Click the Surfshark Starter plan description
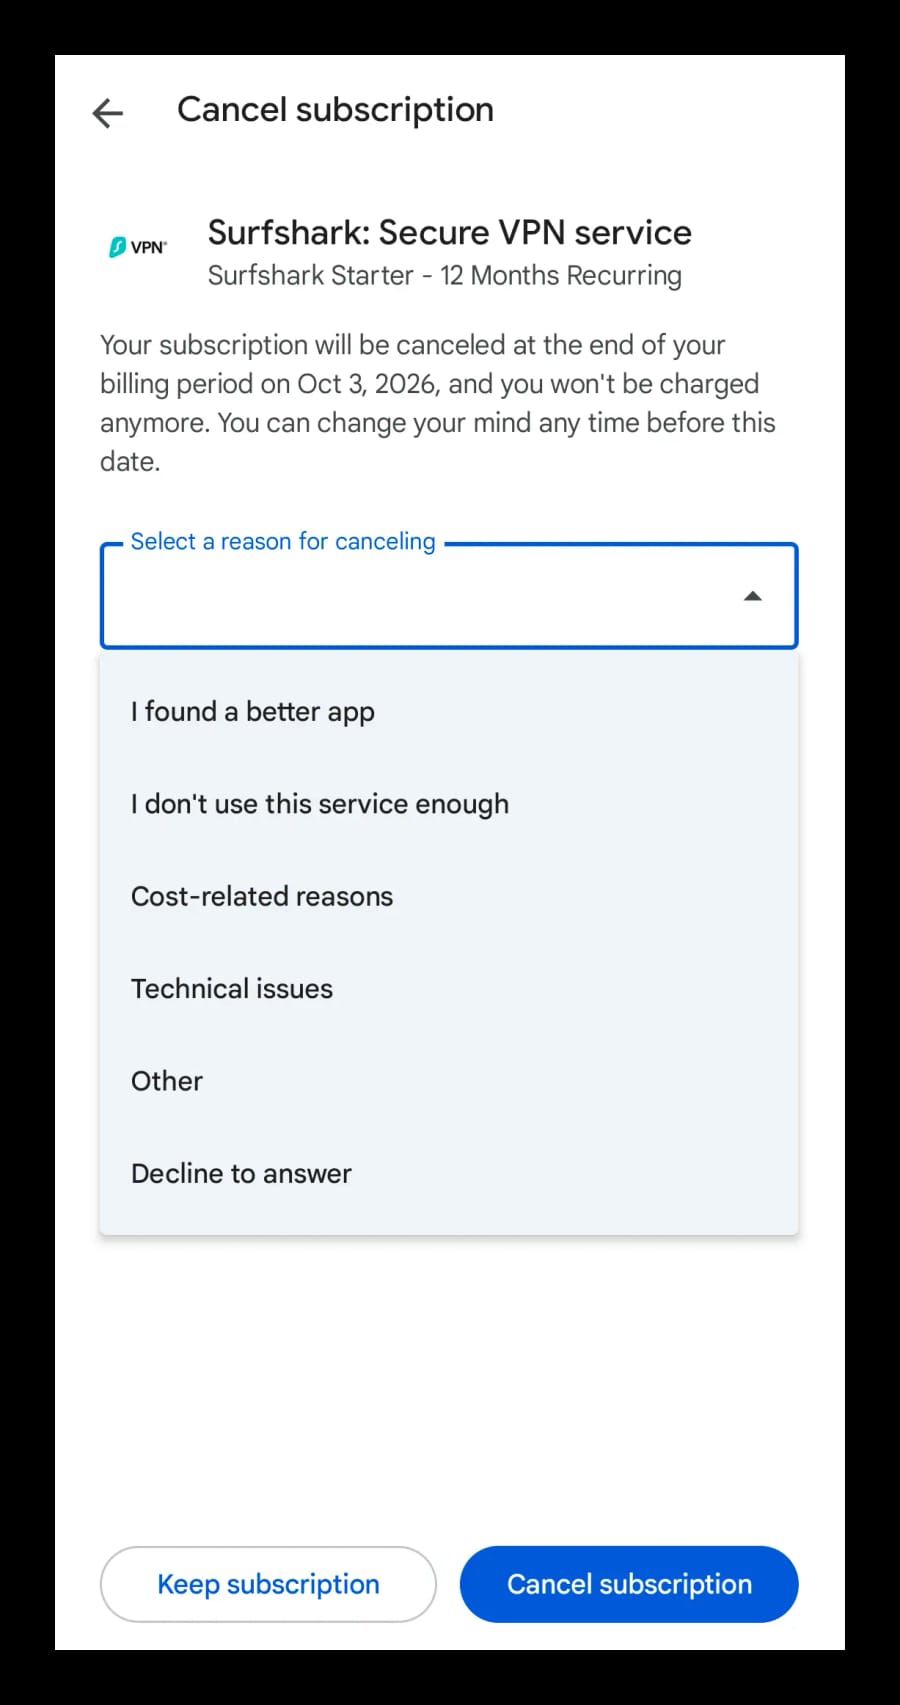Screen dimensions: 900x1705 click(444, 275)
